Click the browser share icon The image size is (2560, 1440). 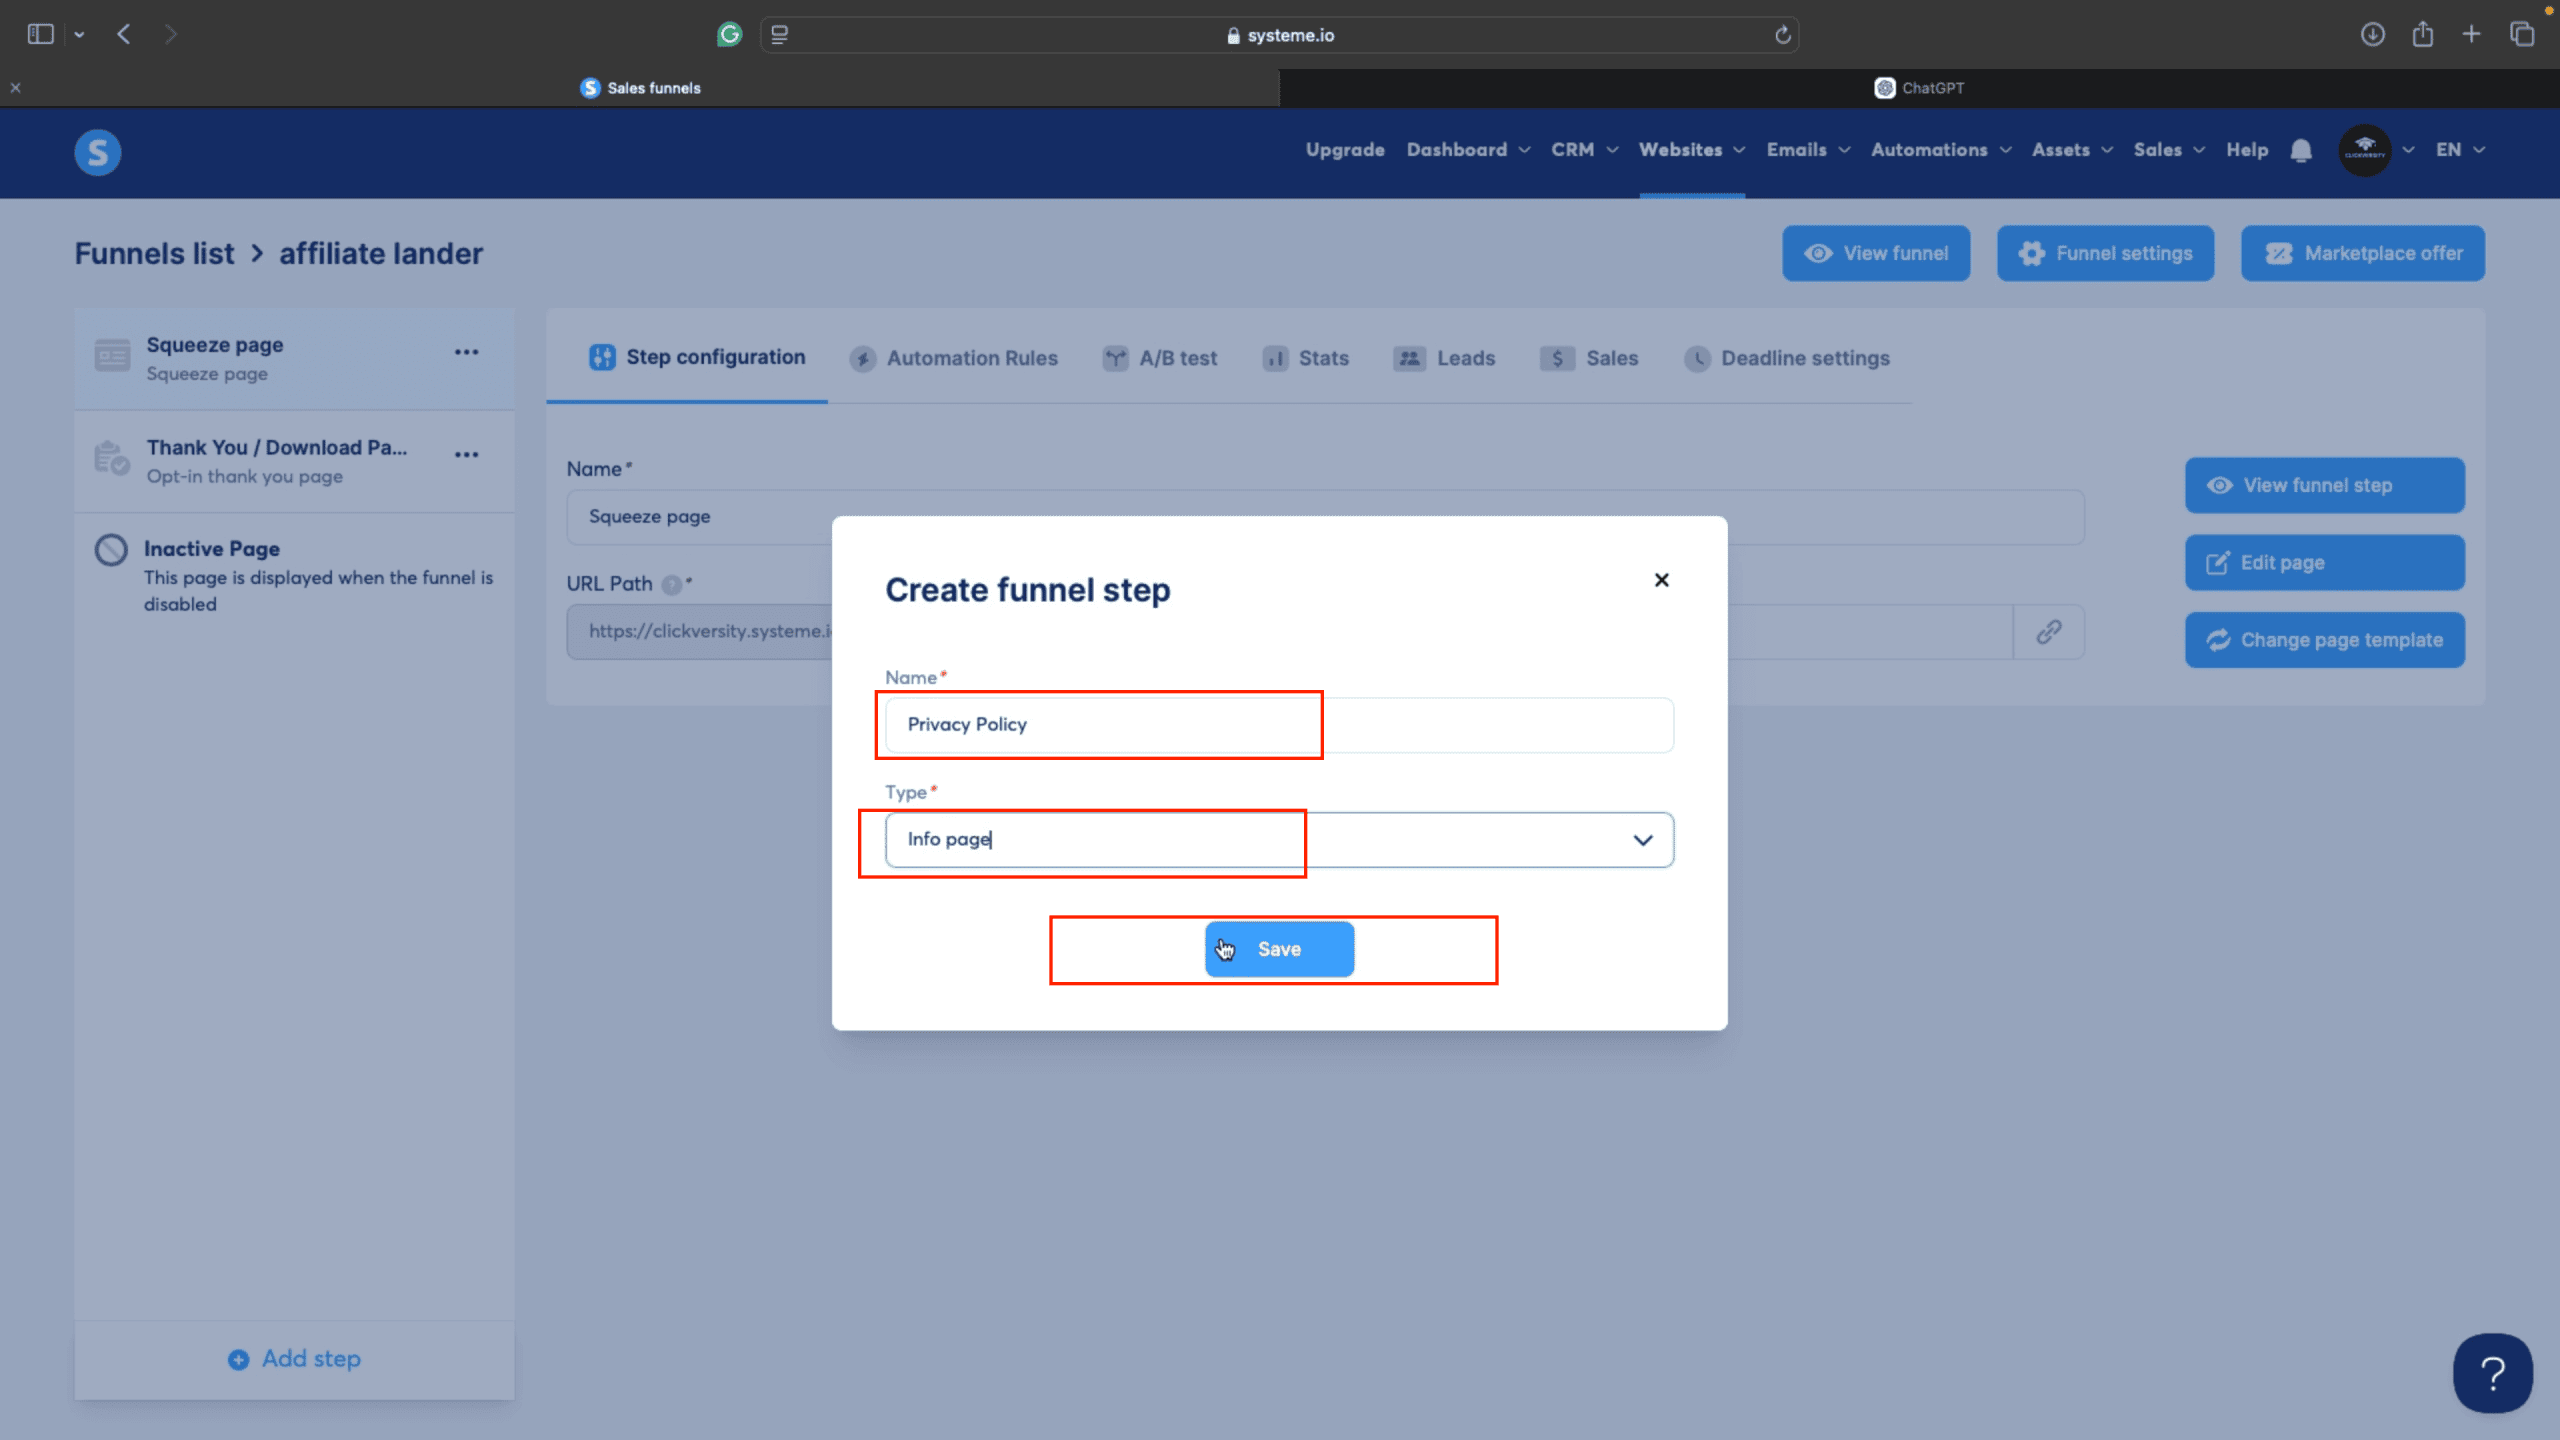point(2422,35)
